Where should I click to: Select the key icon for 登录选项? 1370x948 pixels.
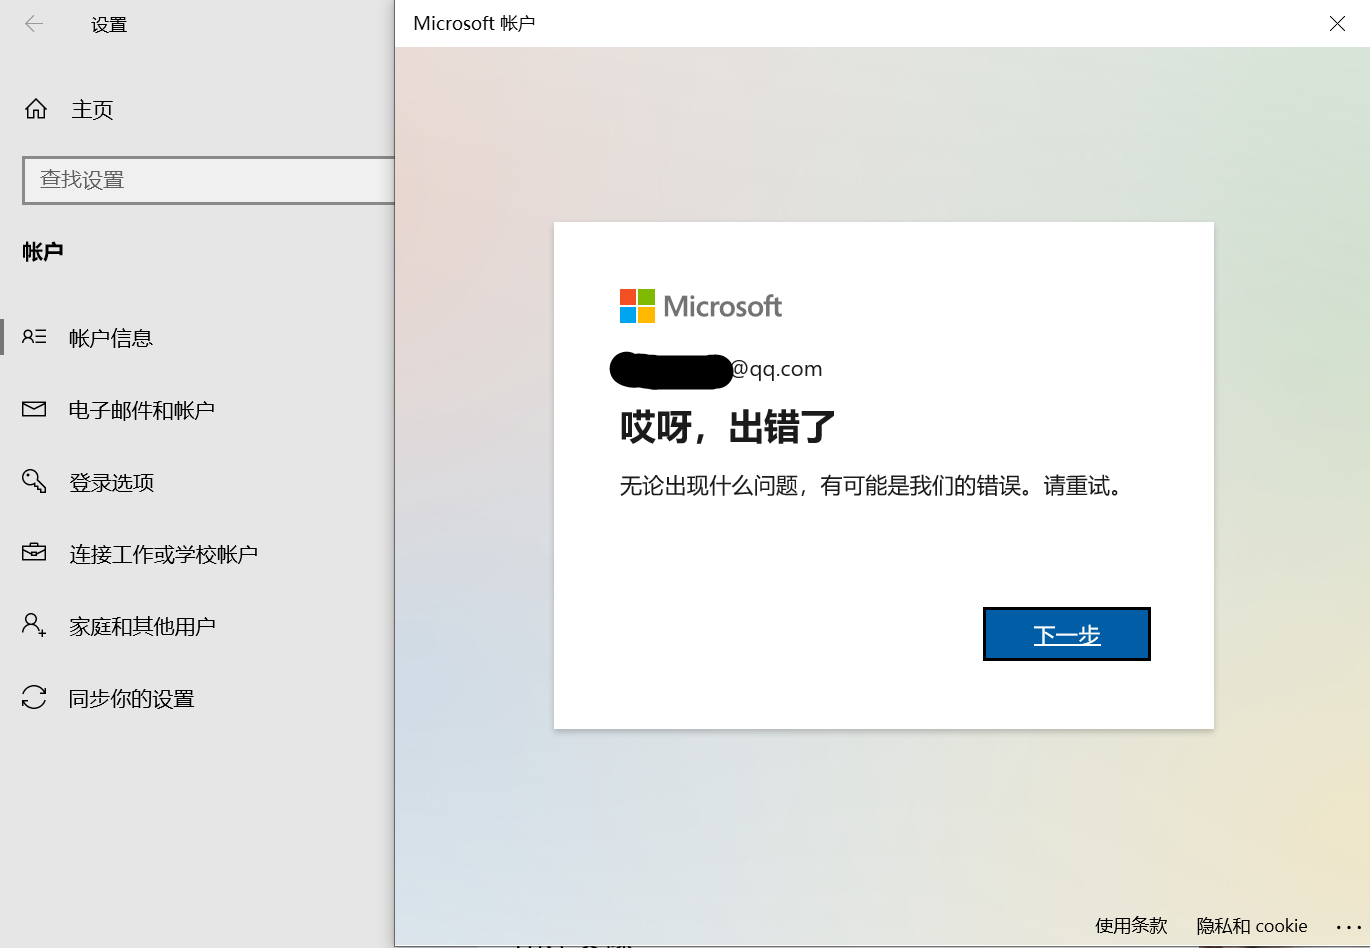[x=34, y=482]
